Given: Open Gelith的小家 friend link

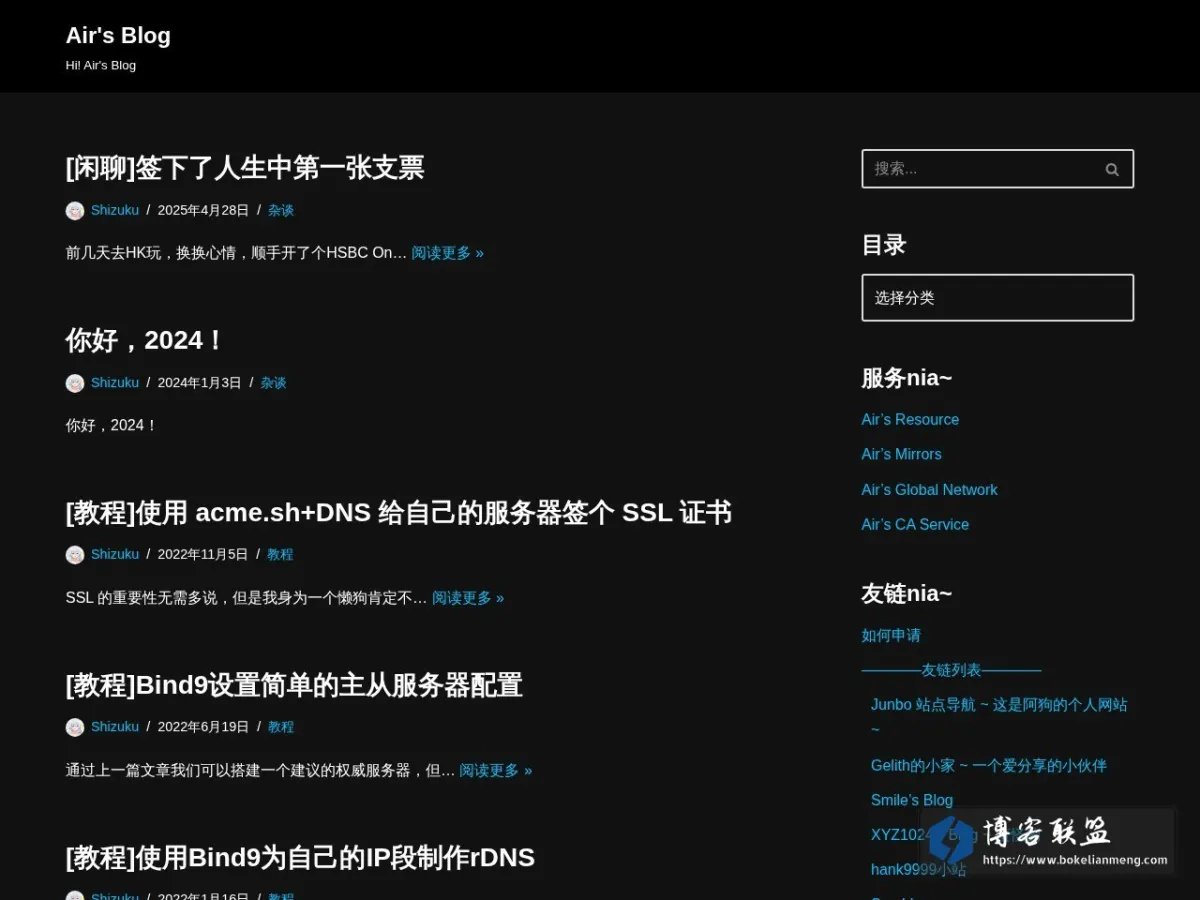Looking at the screenshot, I should (989, 765).
